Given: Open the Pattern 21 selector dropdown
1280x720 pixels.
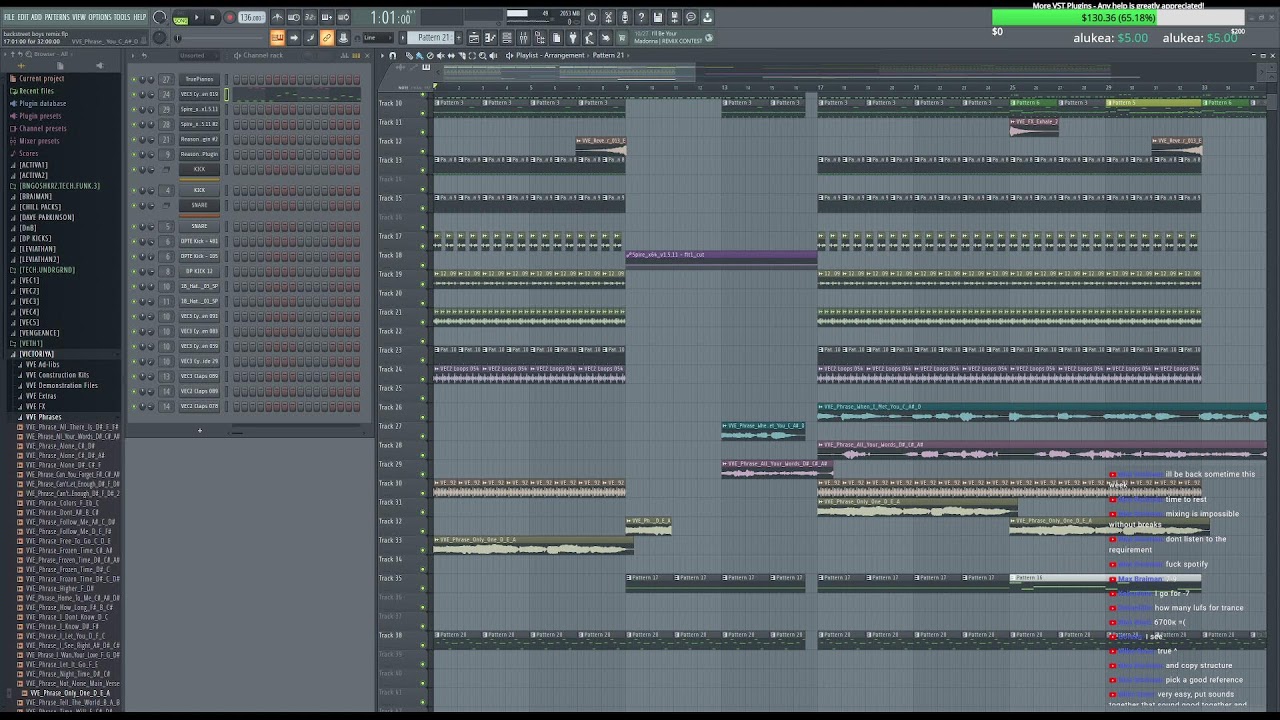Looking at the screenshot, I should click(x=429, y=38).
